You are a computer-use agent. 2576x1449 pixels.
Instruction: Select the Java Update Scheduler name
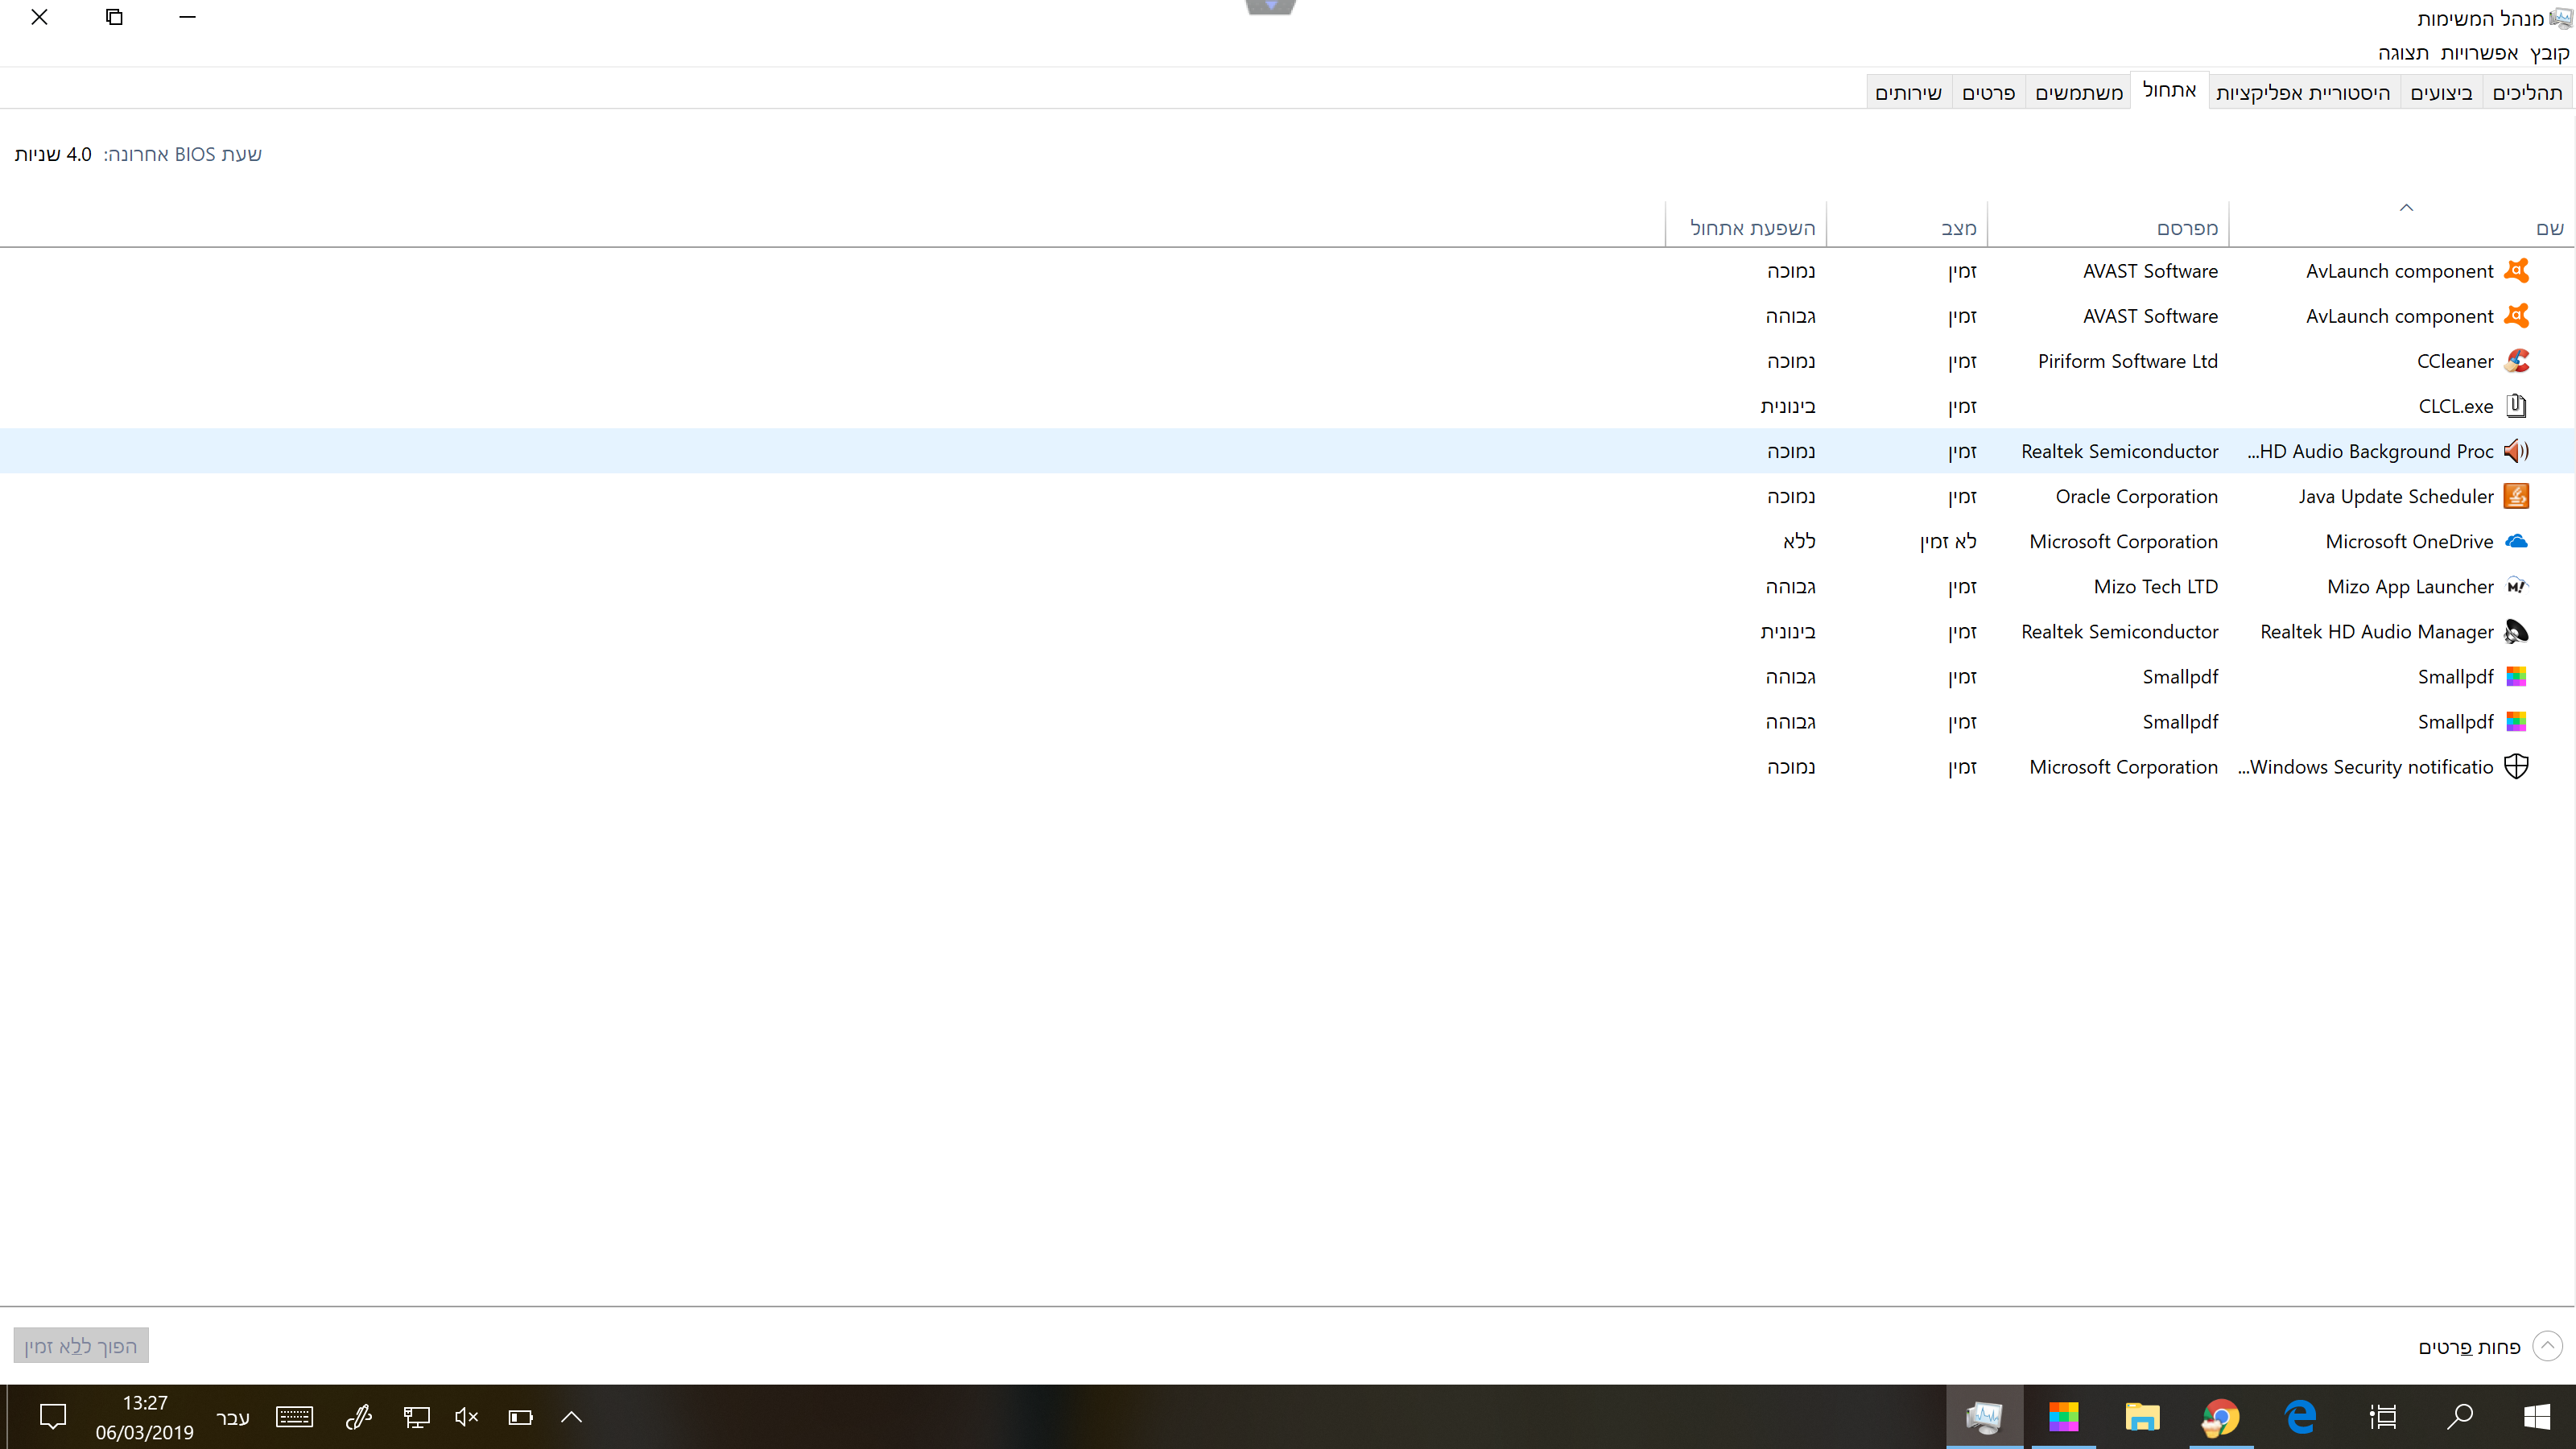tap(2396, 497)
